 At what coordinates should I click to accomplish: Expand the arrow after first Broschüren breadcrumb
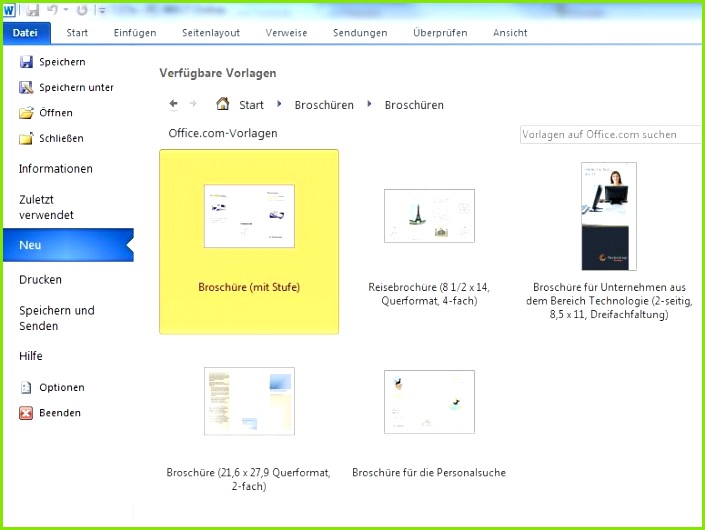[369, 104]
